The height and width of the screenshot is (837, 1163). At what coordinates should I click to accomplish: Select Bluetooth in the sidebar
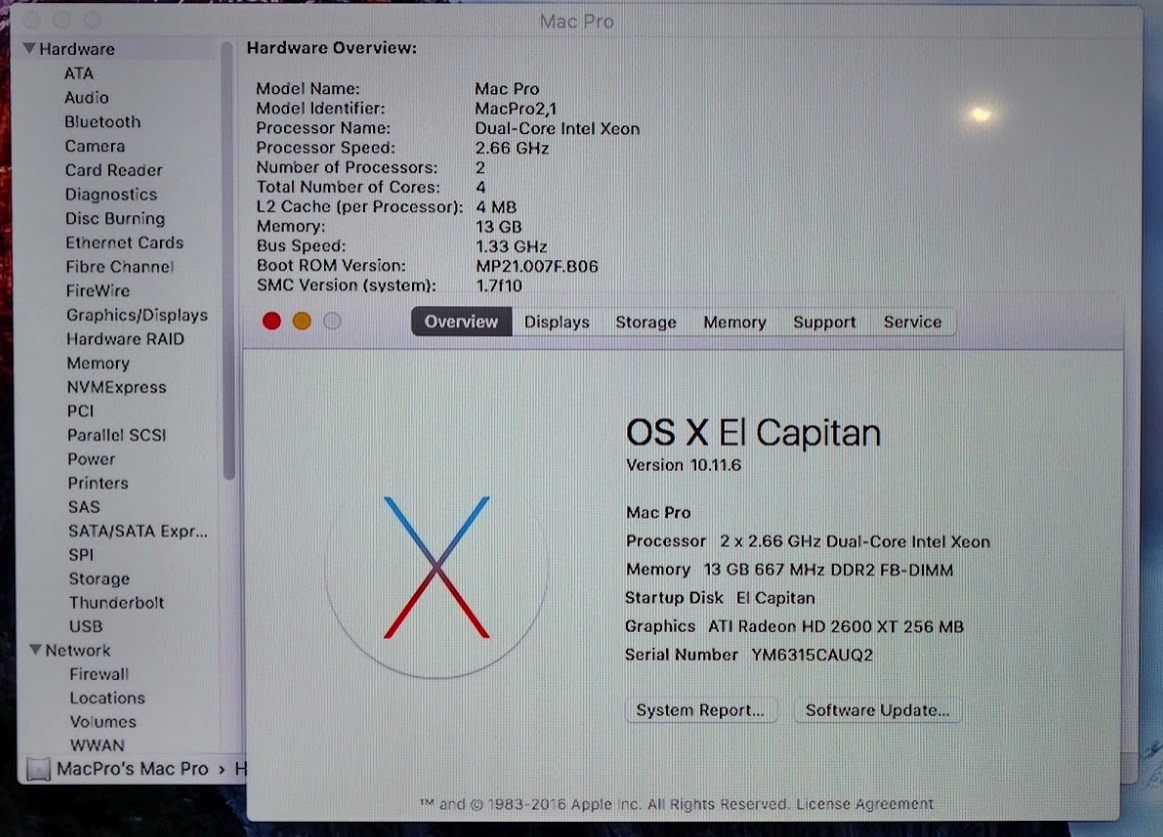(x=102, y=122)
